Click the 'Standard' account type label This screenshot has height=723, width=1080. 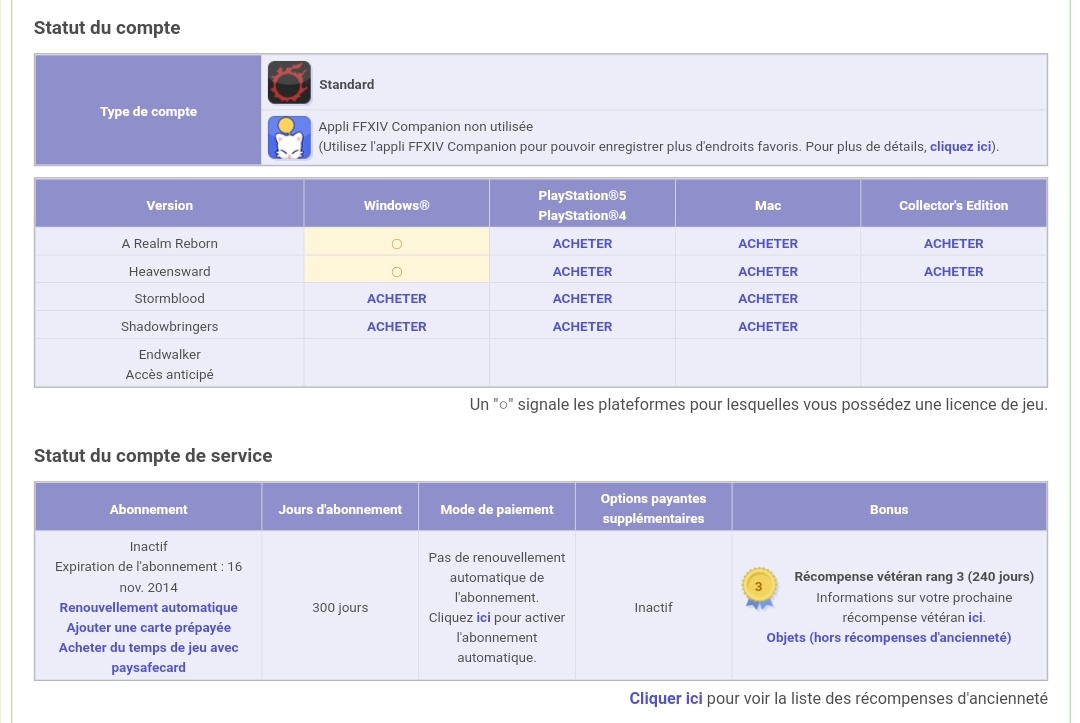(x=346, y=84)
